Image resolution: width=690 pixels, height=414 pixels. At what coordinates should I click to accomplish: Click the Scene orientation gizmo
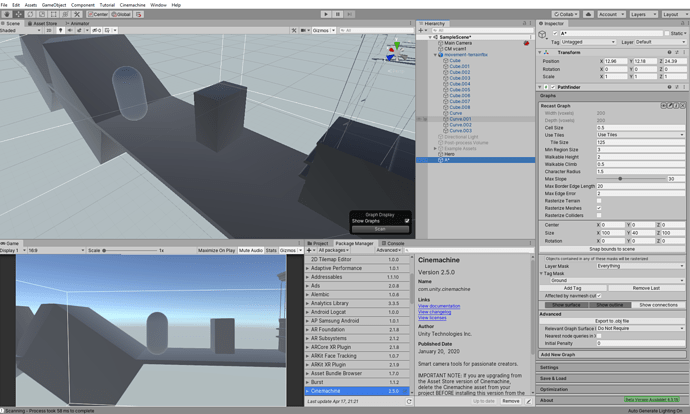[396, 53]
